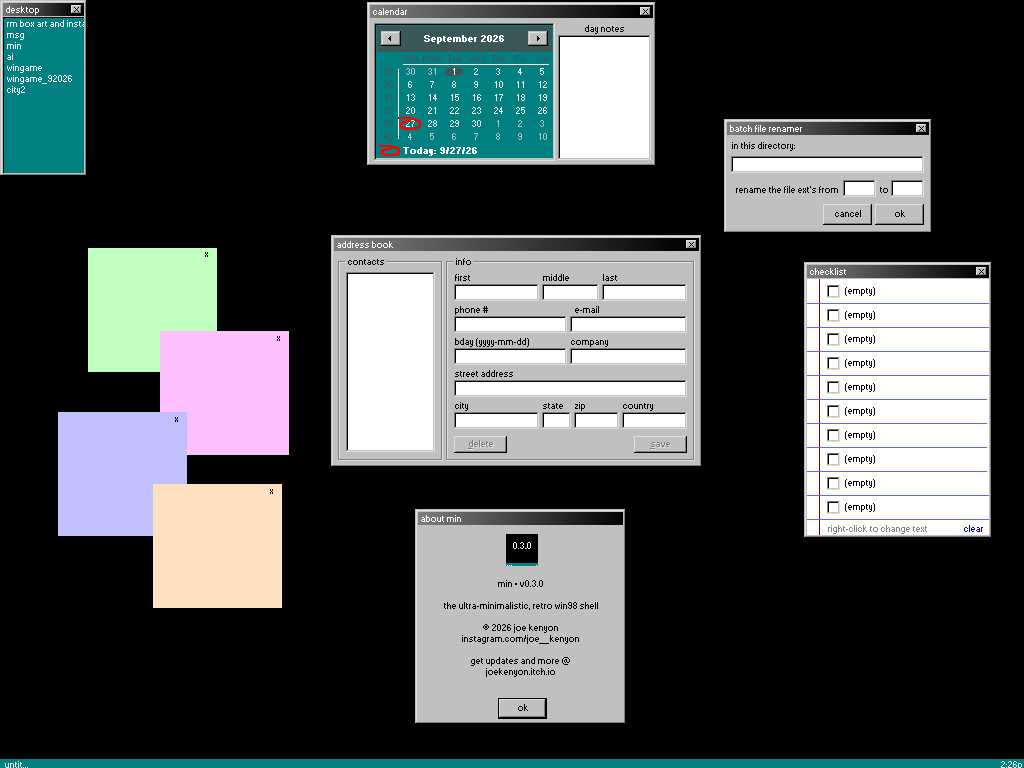Click 'Today: 9/27/26' in calendar

point(440,151)
